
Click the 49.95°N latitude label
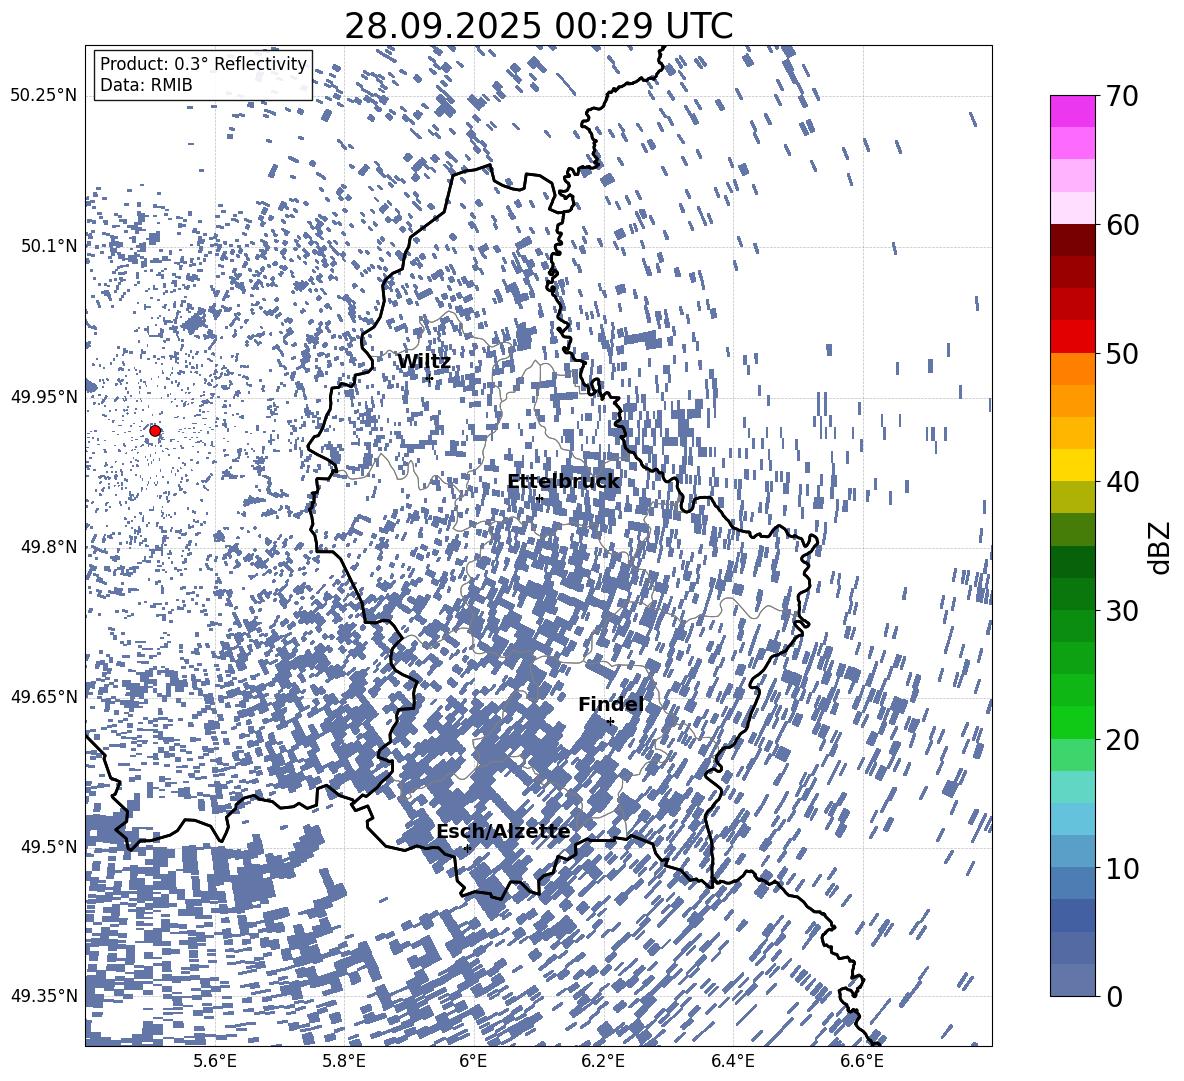click(44, 396)
